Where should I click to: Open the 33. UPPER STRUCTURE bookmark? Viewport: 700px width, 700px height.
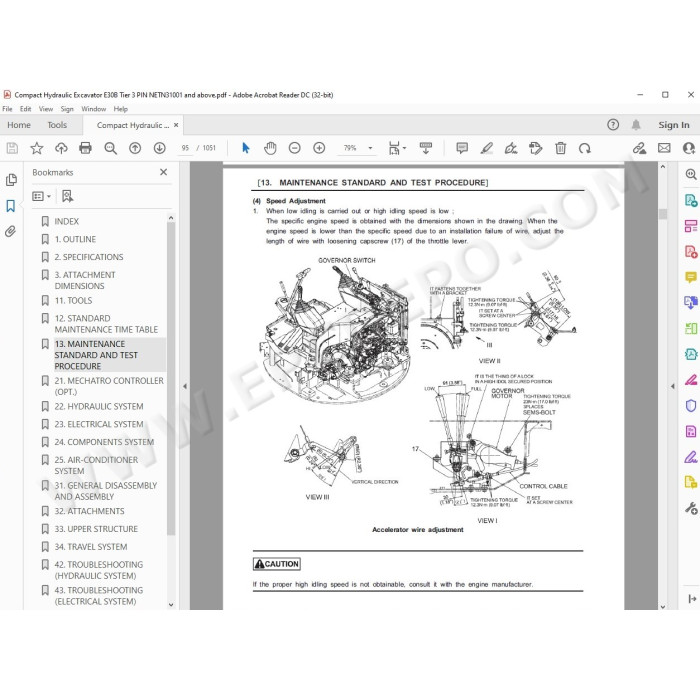click(x=96, y=529)
